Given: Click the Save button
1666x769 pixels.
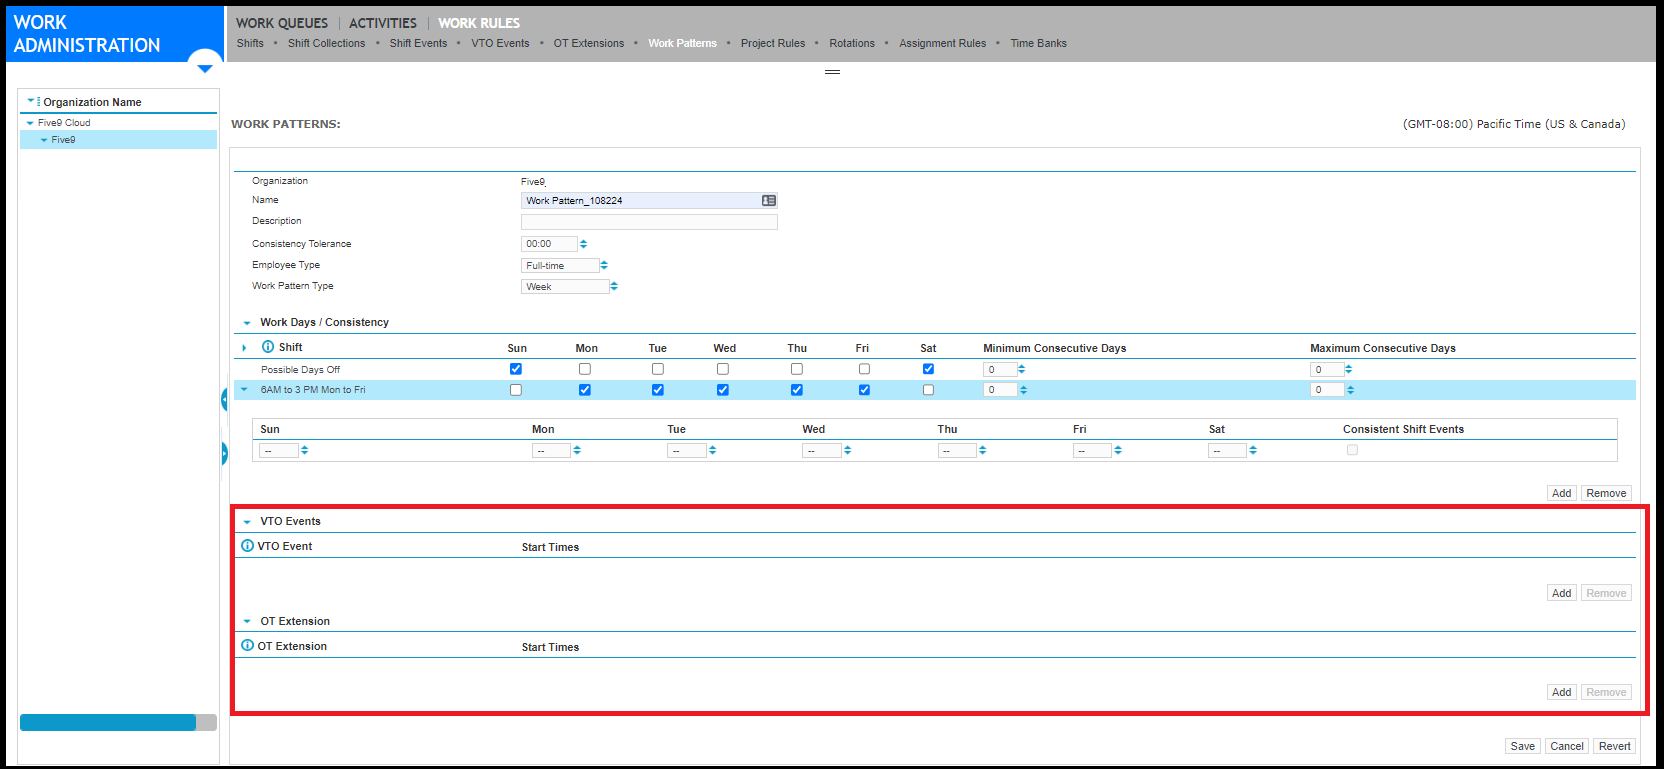Looking at the screenshot, I should click(x=1522, y=746).
